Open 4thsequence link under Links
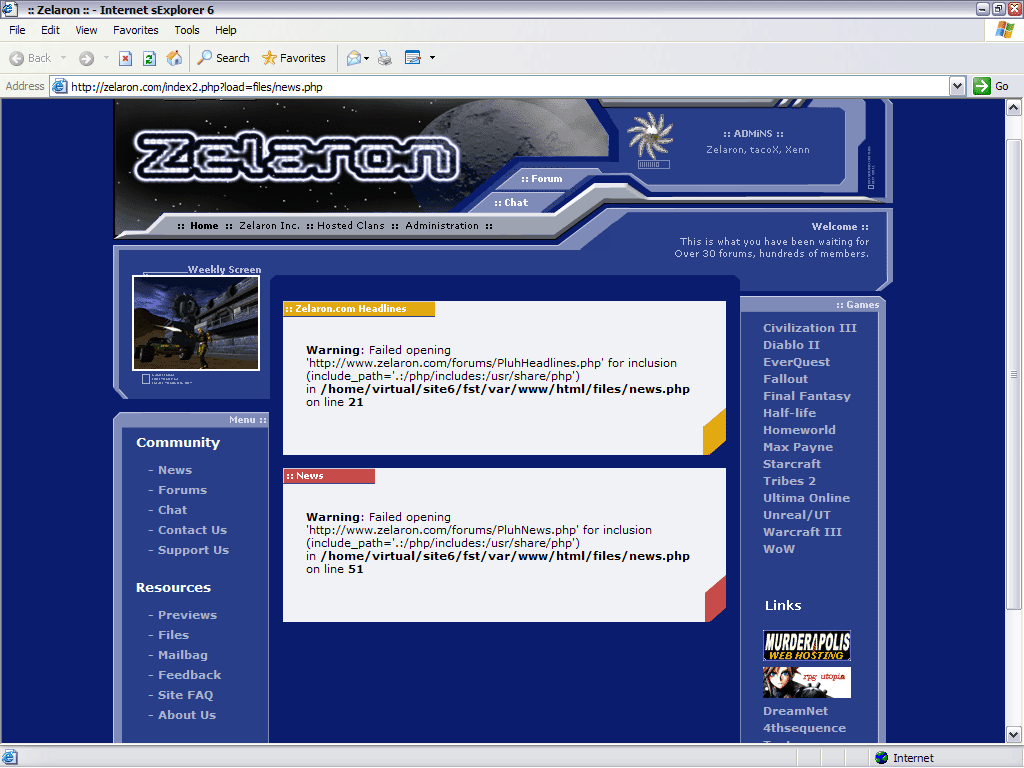 tap(805, 728)
